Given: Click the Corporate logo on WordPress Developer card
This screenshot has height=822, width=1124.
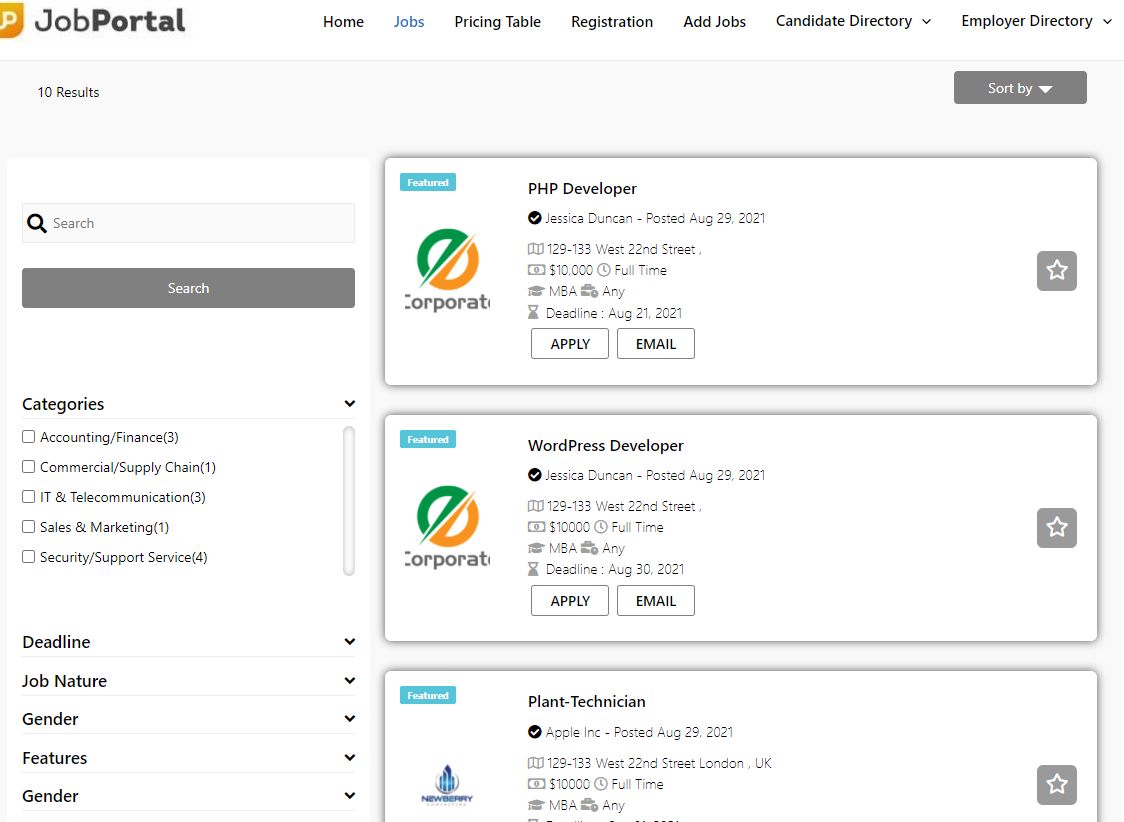Looking at the screenshot, I should (447, 527).
